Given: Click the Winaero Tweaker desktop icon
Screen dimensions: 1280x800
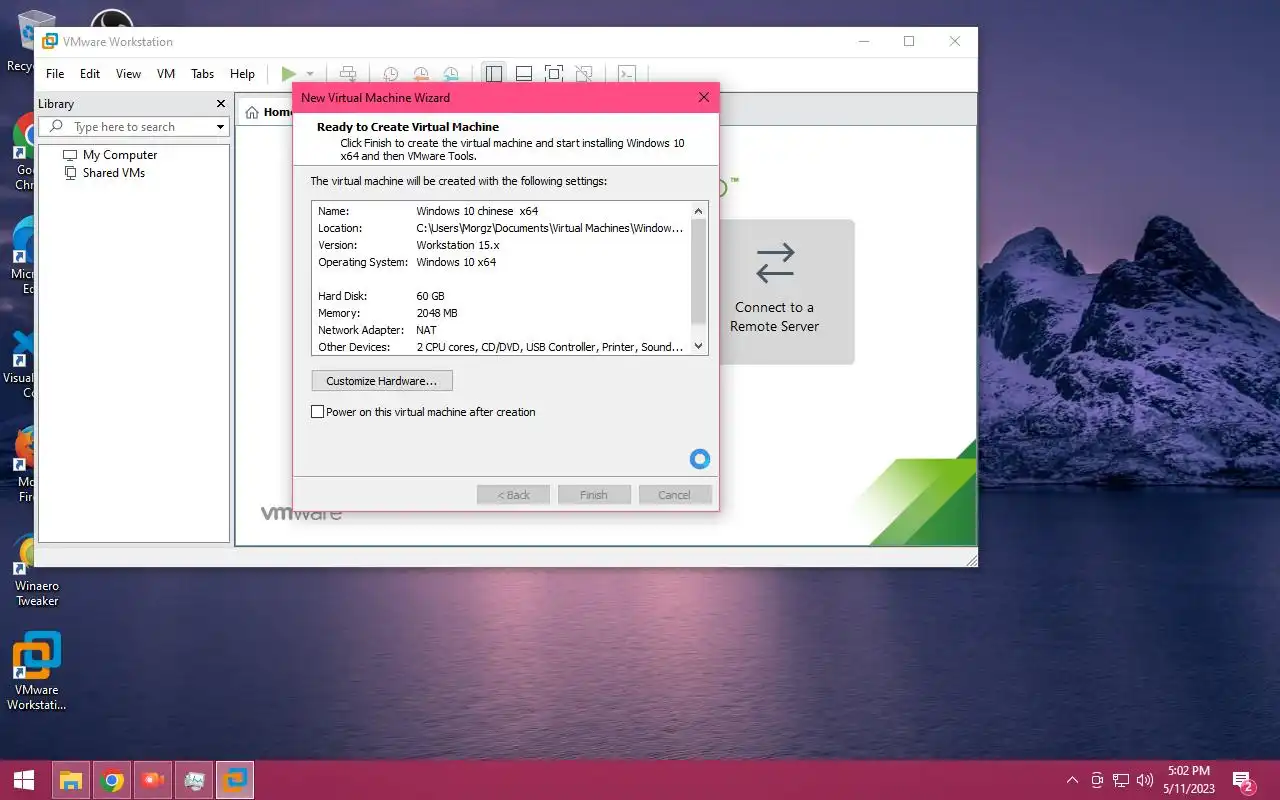Looking at the screenshot, I should coord(37,570).
